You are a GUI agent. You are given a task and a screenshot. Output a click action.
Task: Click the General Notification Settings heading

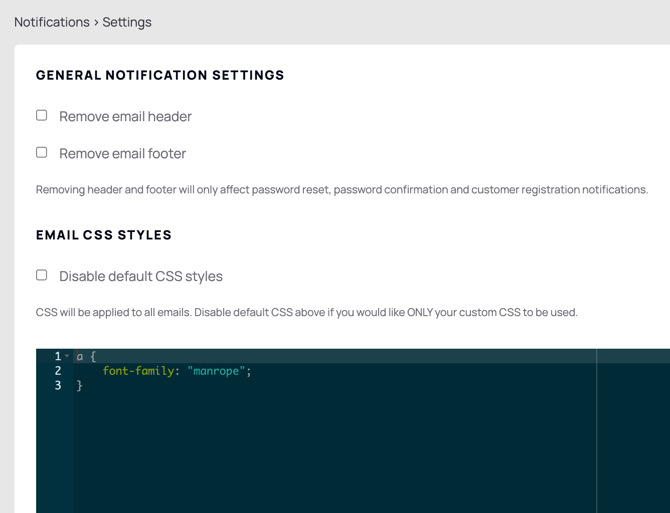click(x=160, y=75)
